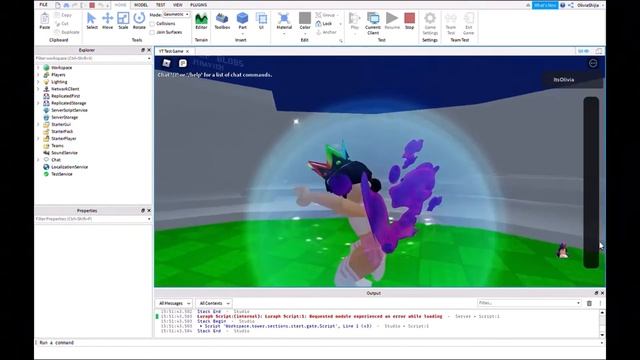Open the Toolbox panel
Viewport: 640px width, 360px height.
pos(222,21)
